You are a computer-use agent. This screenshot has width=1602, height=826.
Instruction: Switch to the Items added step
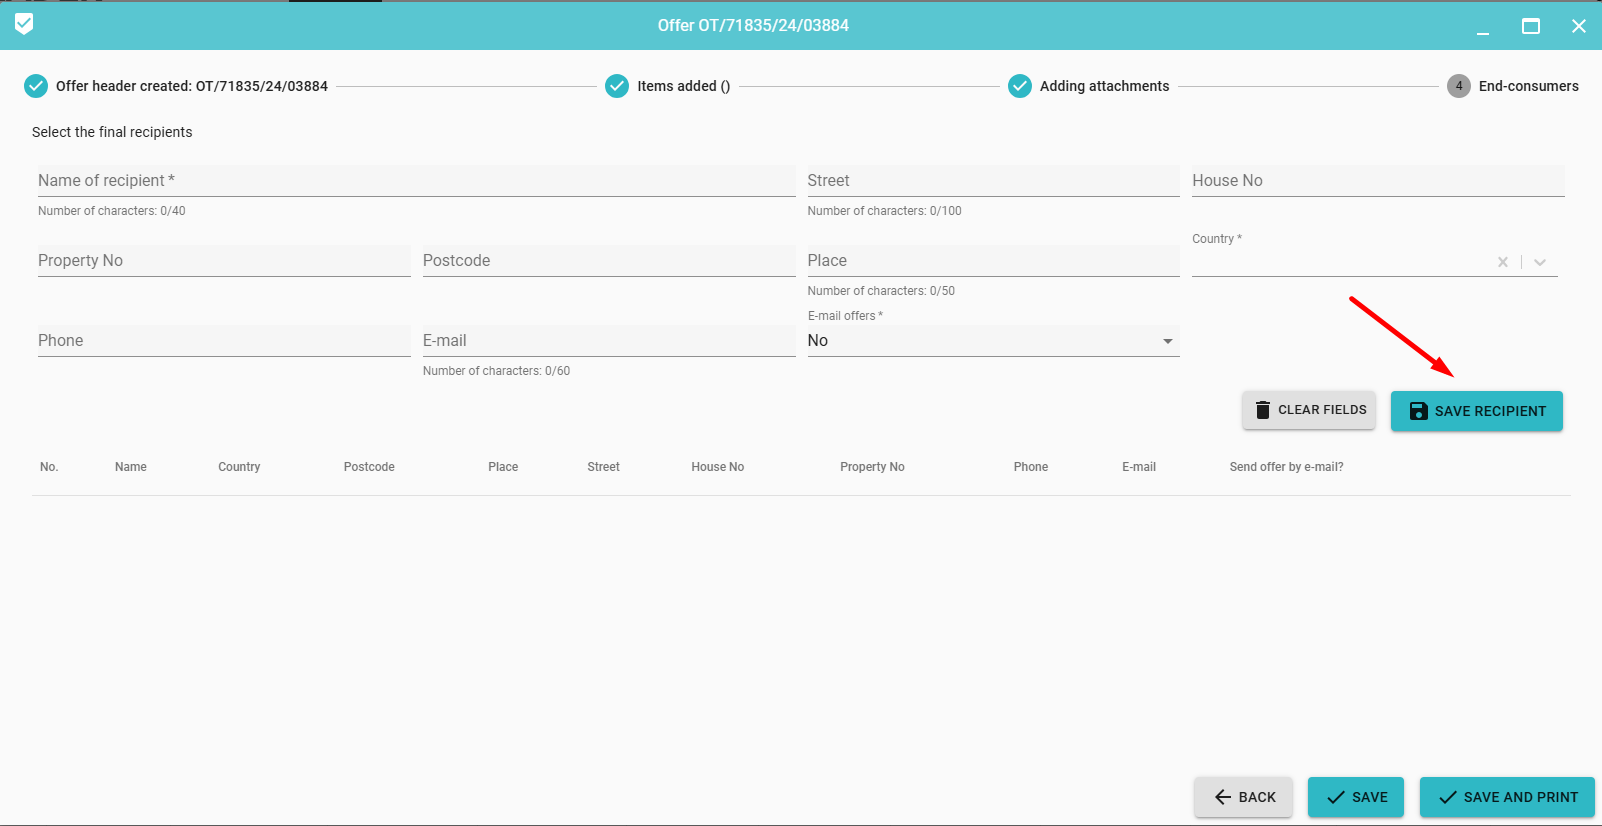(x=683, y=86)
